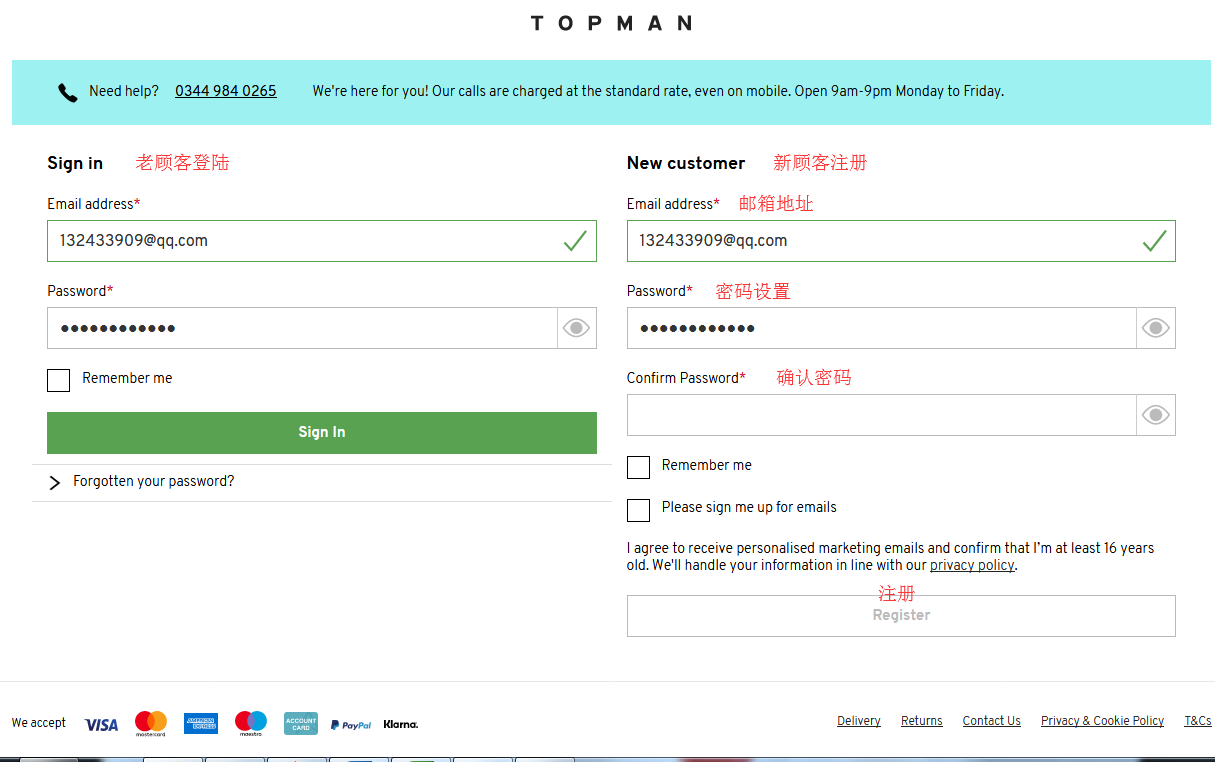Viewport: 1215px width, 762px height.
Task: Click the TOPMAN logo at top
Action: pos(610,23)
